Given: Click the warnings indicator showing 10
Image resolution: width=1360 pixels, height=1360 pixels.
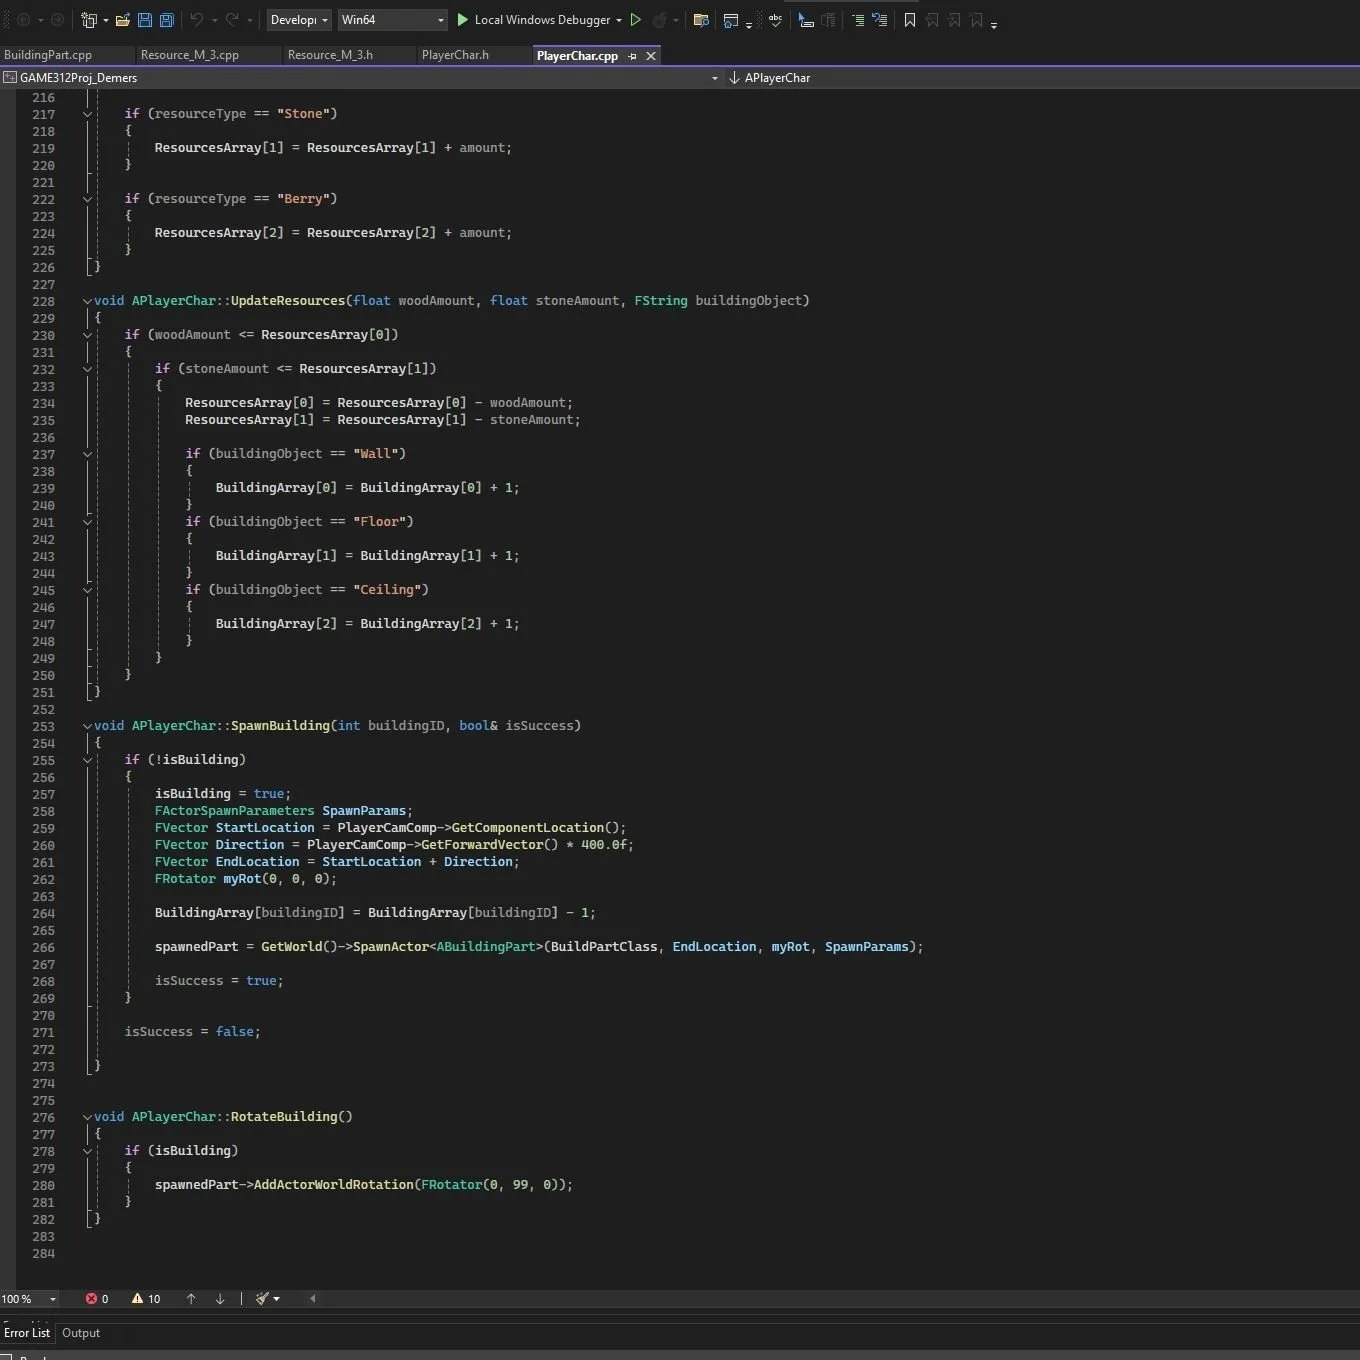Looking at the screenshot, I should tap(146, 1299).
